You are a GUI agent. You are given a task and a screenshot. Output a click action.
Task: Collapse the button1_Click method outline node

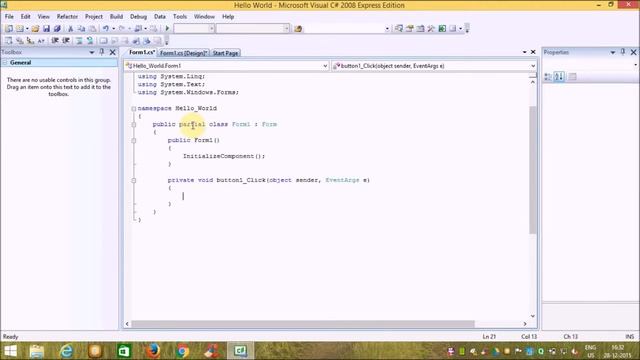tap(133, 180)
